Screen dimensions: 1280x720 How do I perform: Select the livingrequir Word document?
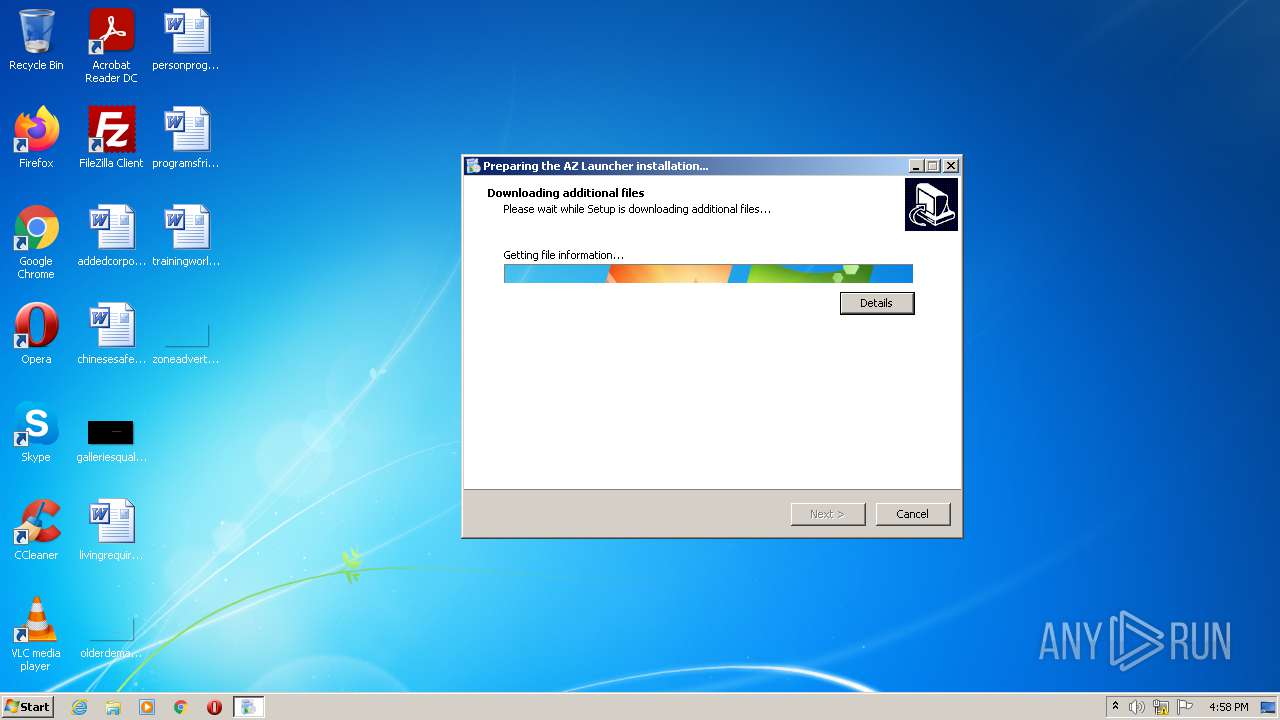coord(111,530)
